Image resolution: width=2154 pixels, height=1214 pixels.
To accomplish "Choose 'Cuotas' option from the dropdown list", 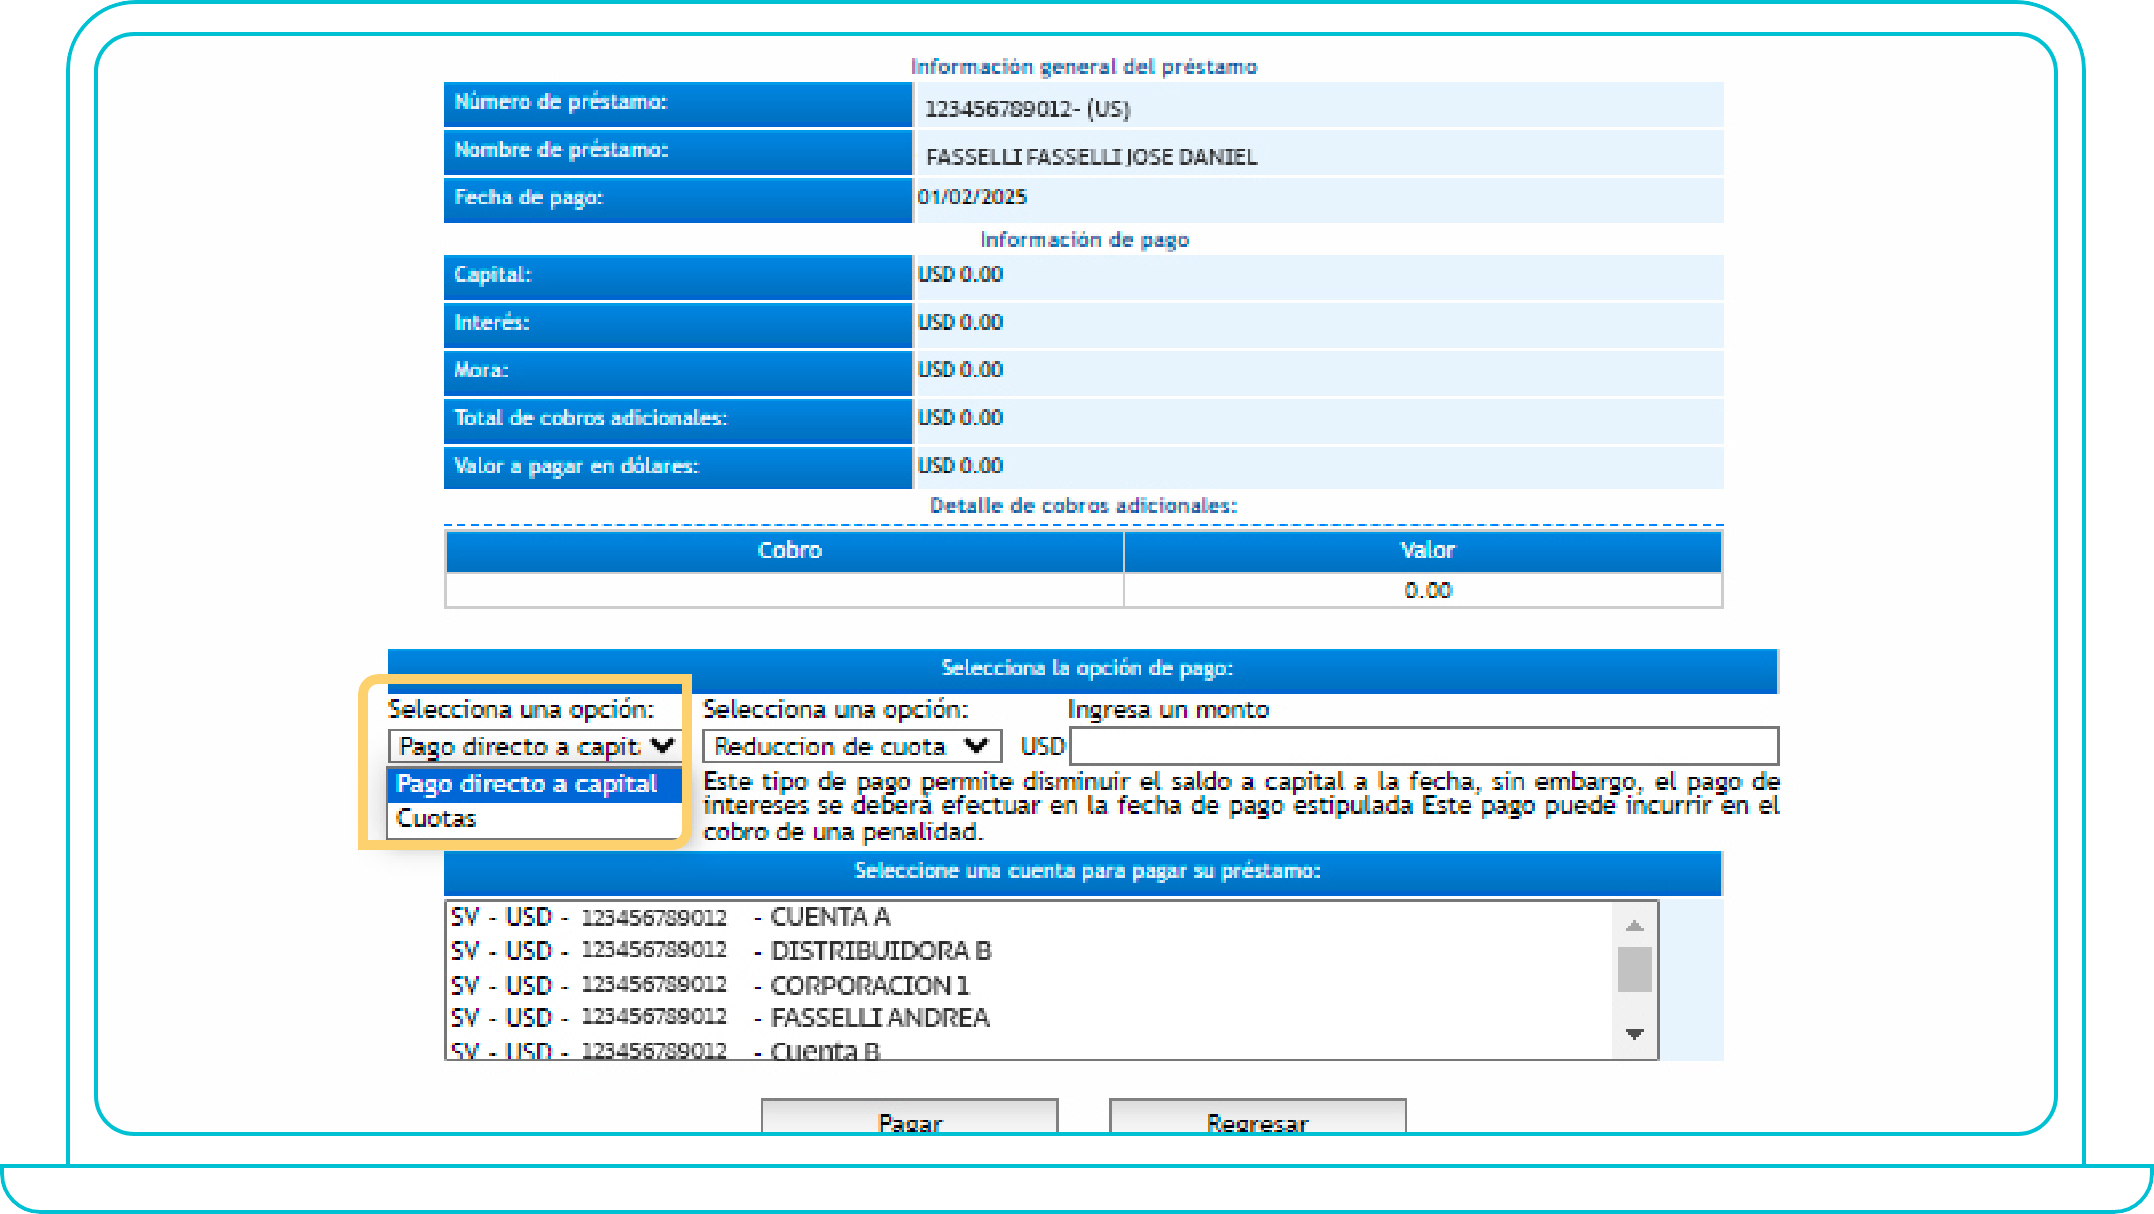I will point(437,819).
